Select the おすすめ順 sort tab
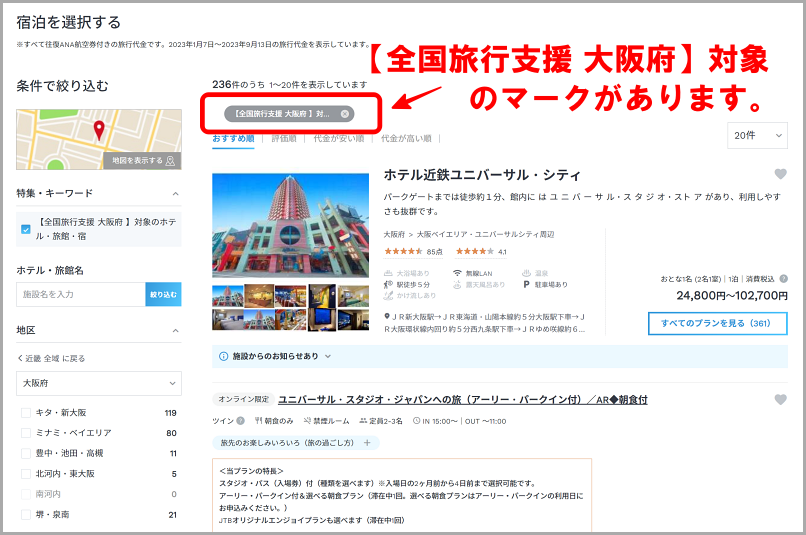 coord(233,139)
